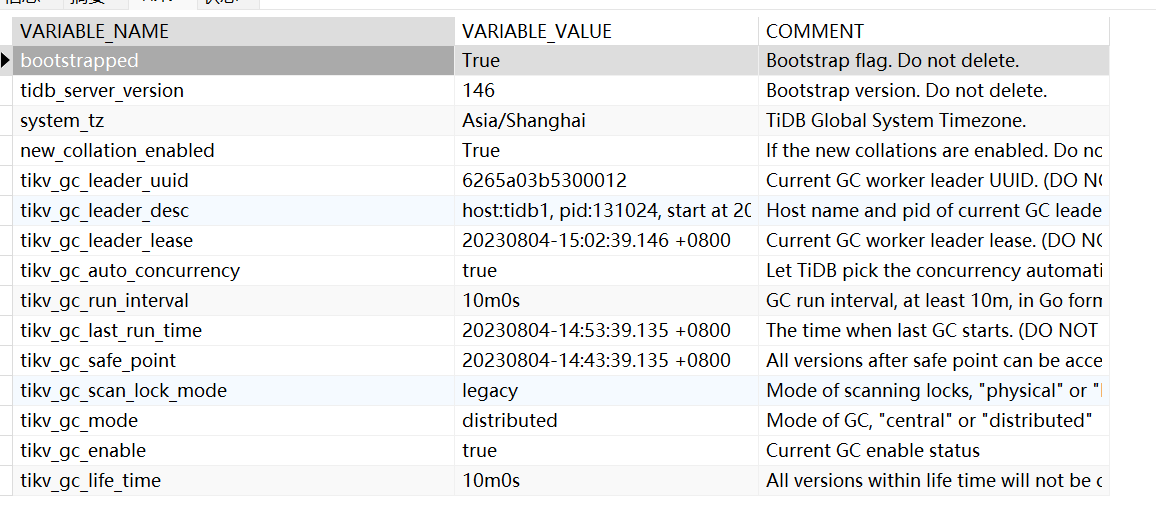Select the tikv_gc_safe_point timestamp value
Viewport: 1156px width, 511px height.
click(596, 361)
